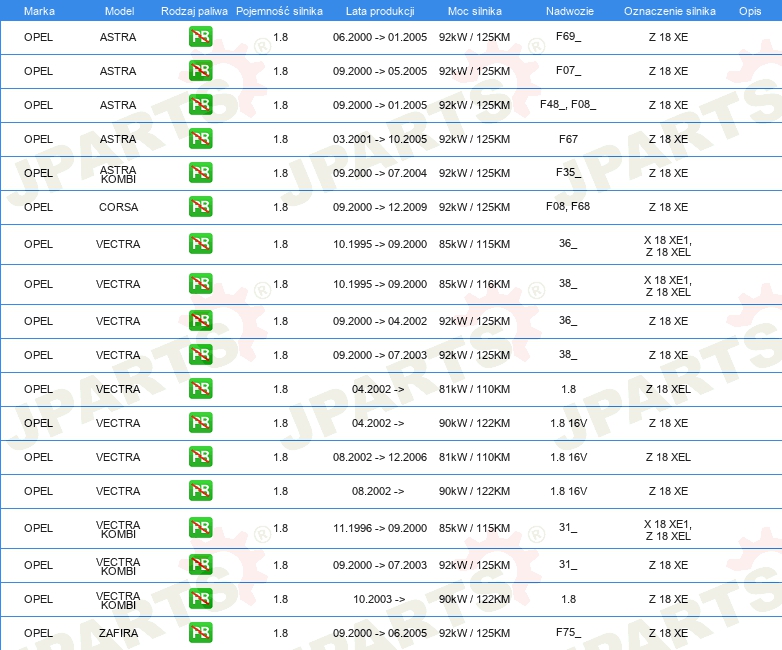This screenshot has width=782, height=650.
Task: Click the '06.2000 -> 01.2005' production years cell
Action: pos(380,37)
